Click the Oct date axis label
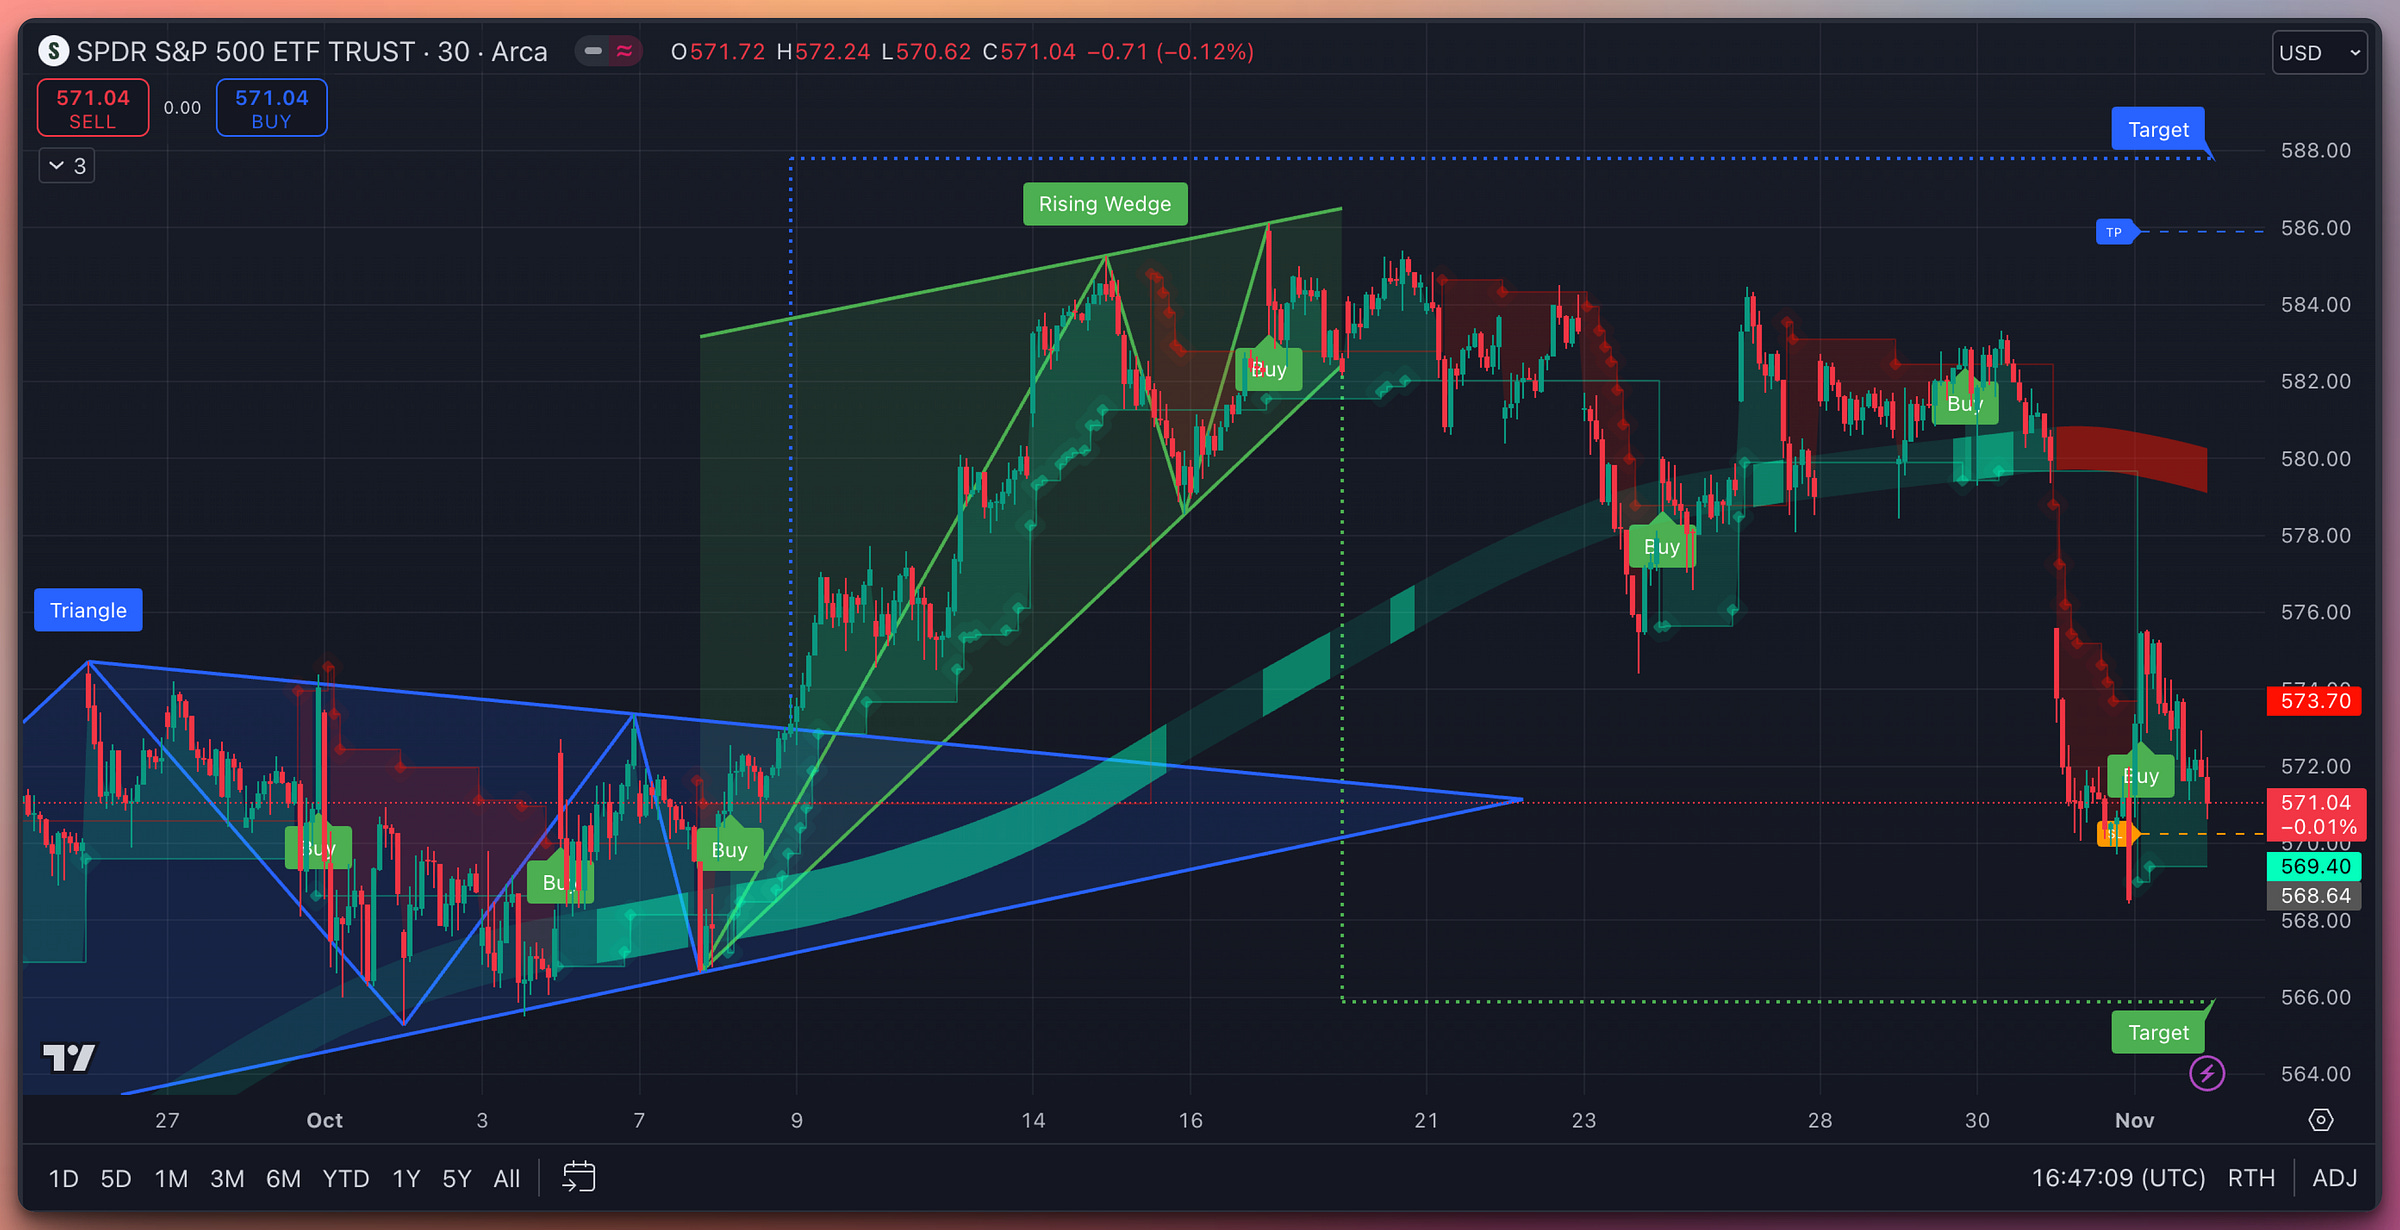2400x1230 pixels. (324, 1121)
